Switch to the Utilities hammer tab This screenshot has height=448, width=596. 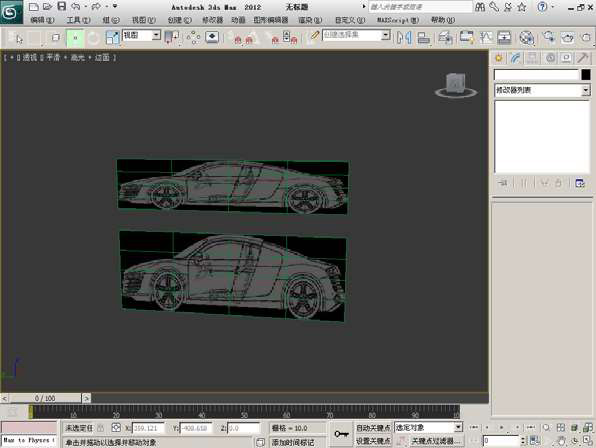pos(583,58)
